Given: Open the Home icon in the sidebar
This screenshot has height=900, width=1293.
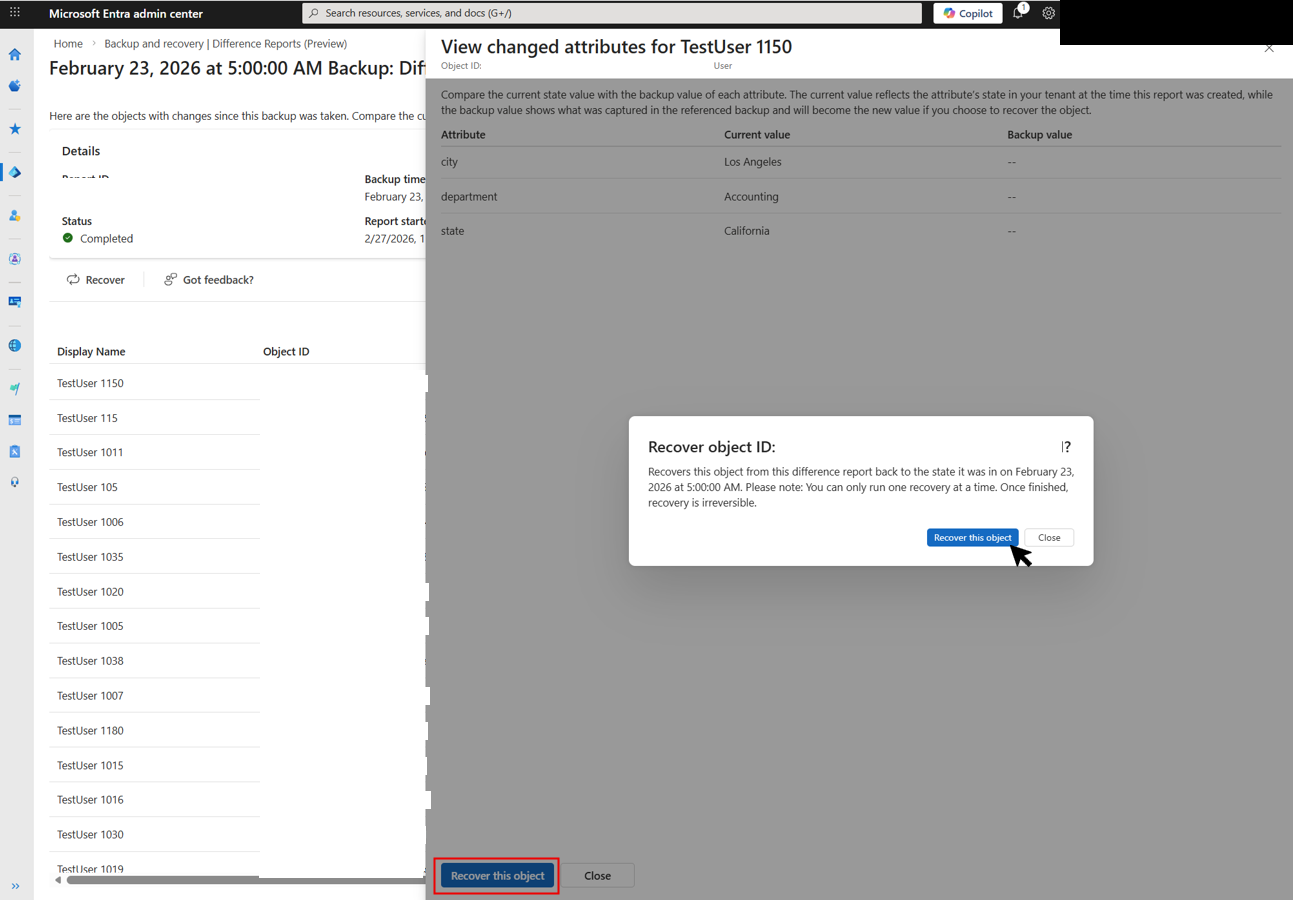Looking at the screenshot, I should coord(14,55).
